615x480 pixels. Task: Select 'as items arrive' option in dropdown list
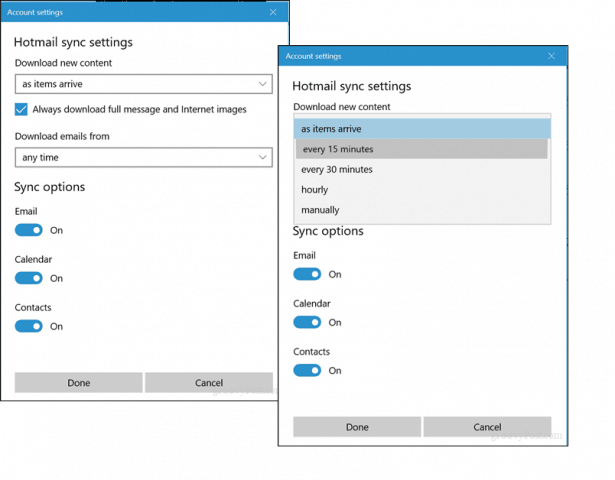click(x=422, y=129)
